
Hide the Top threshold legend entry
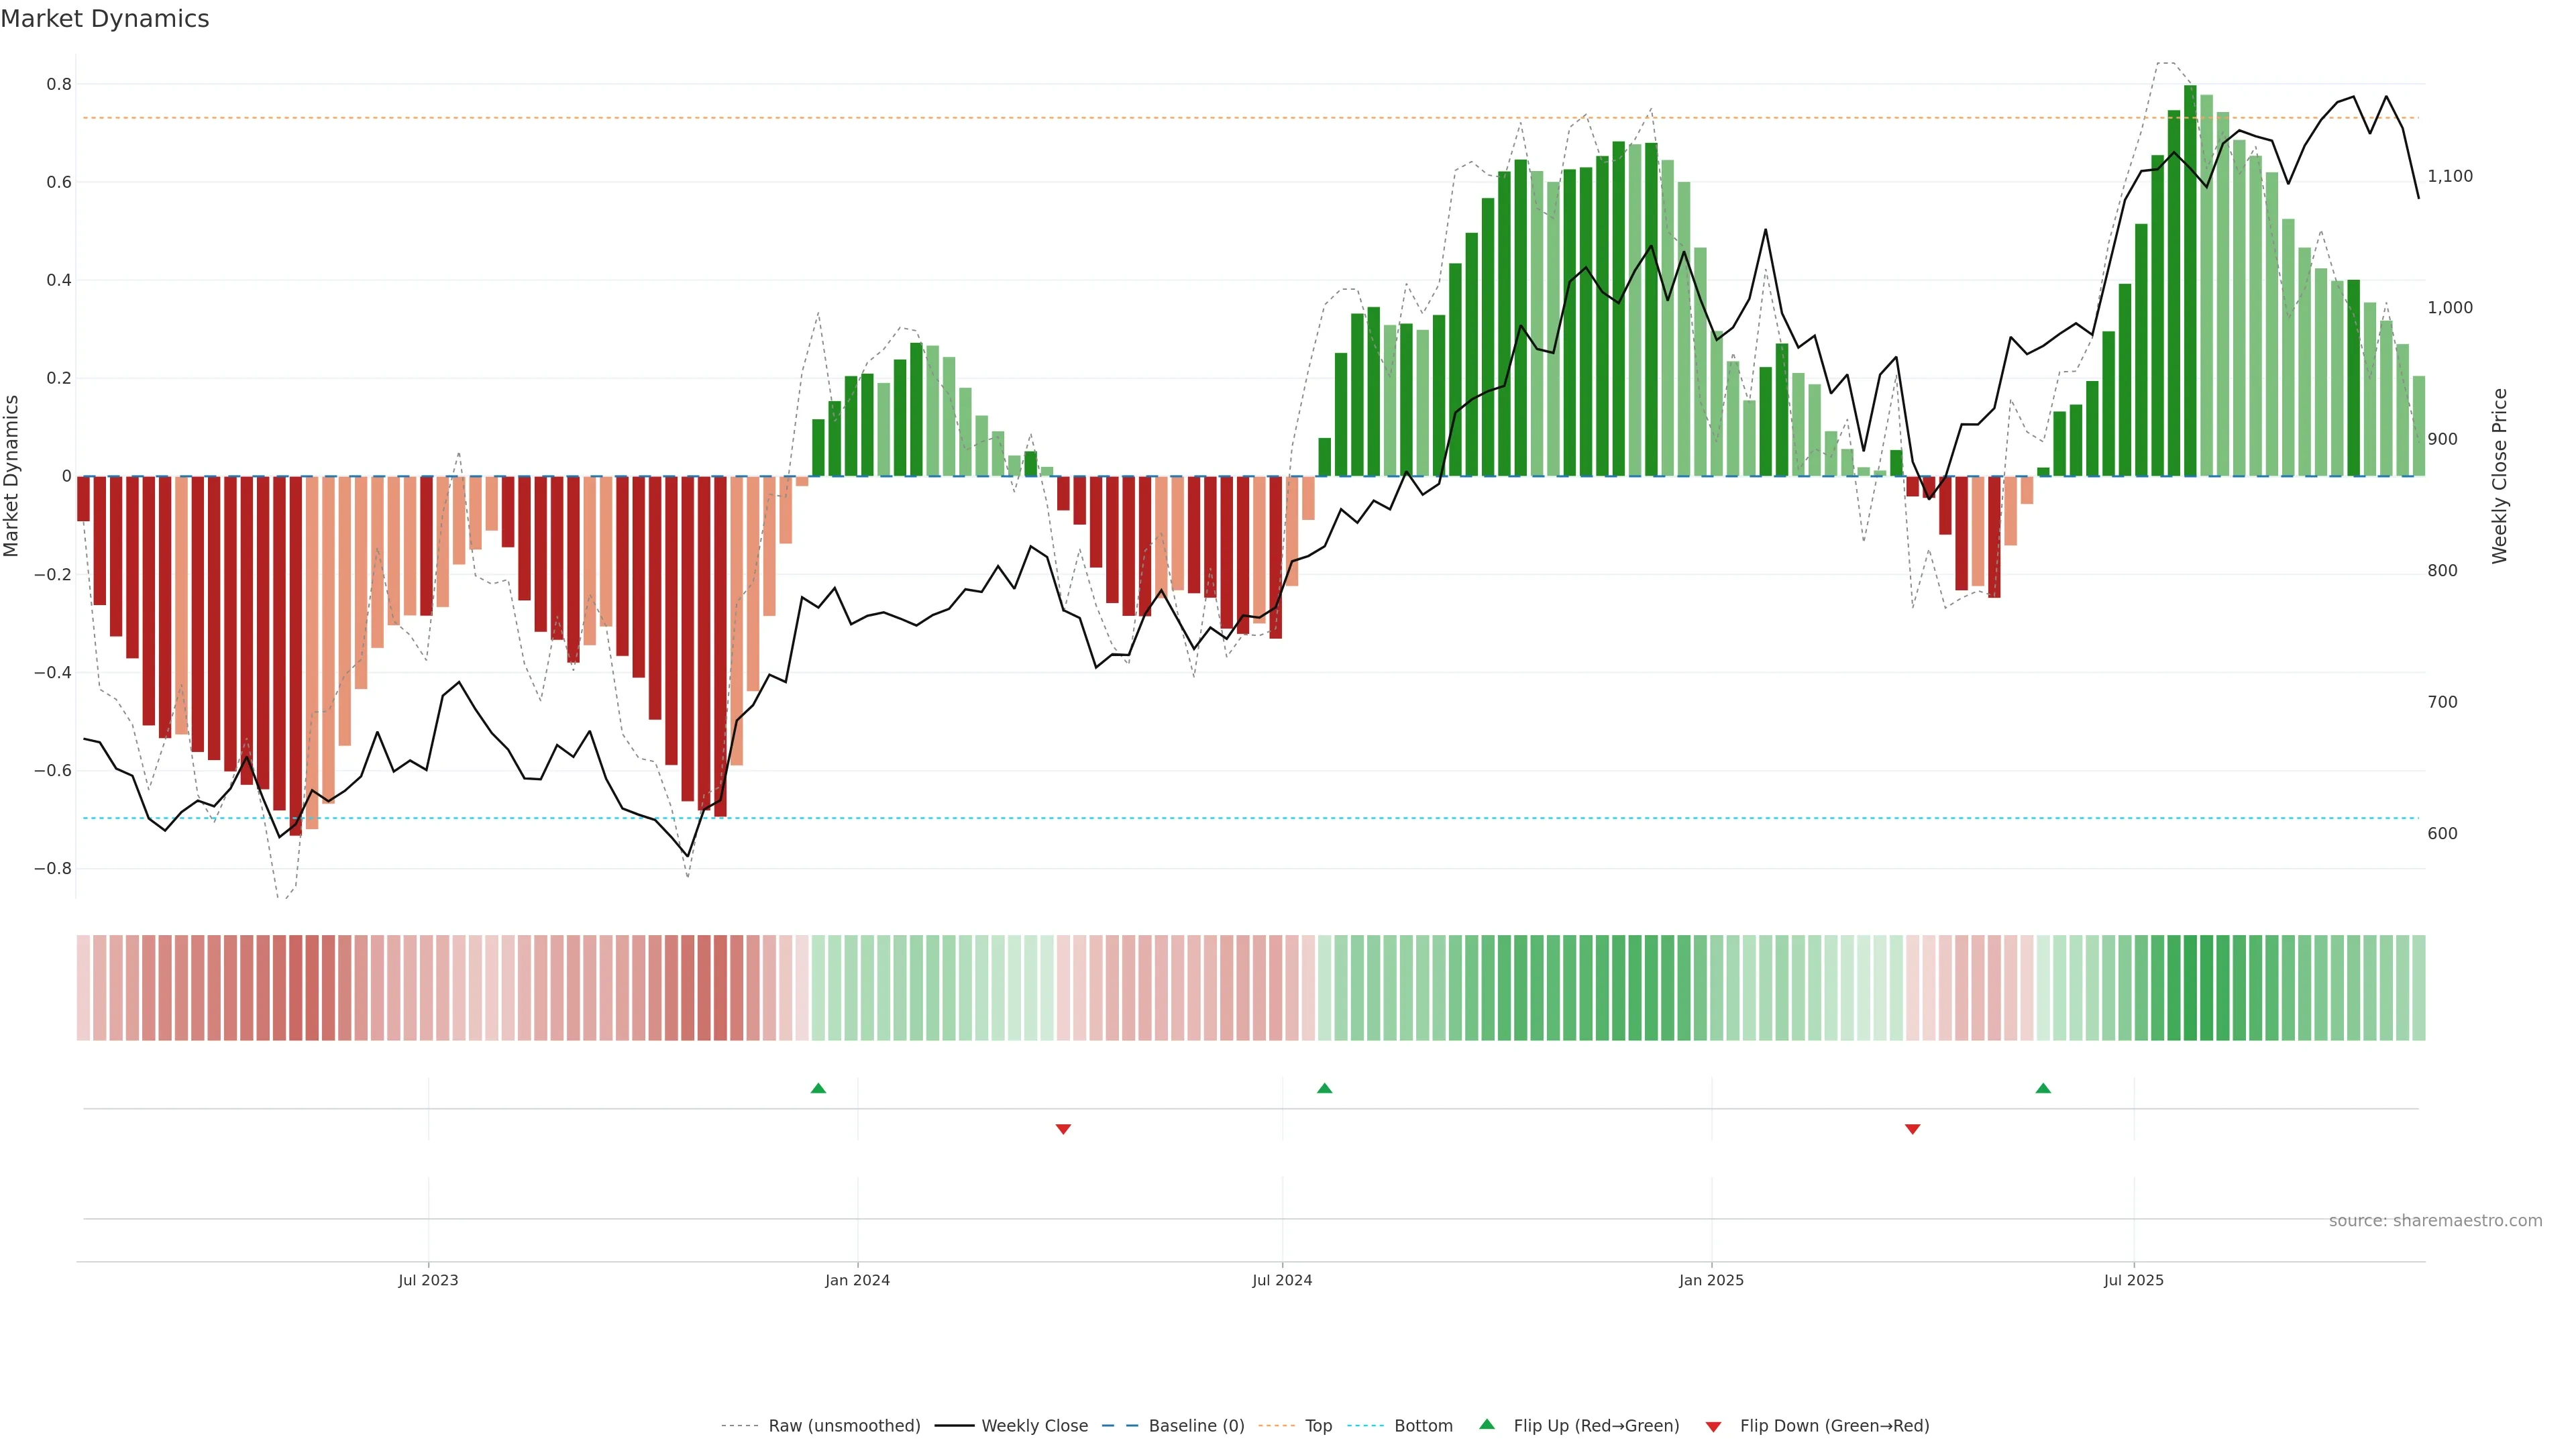(x=1318, y=1425)
